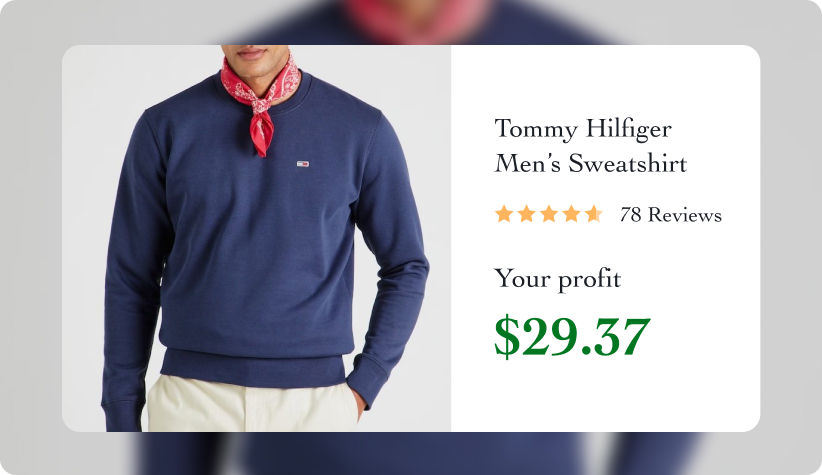Click the Men's Sweatshirt title line
This screenshot has height=475, width=822.
pos(591,163)
